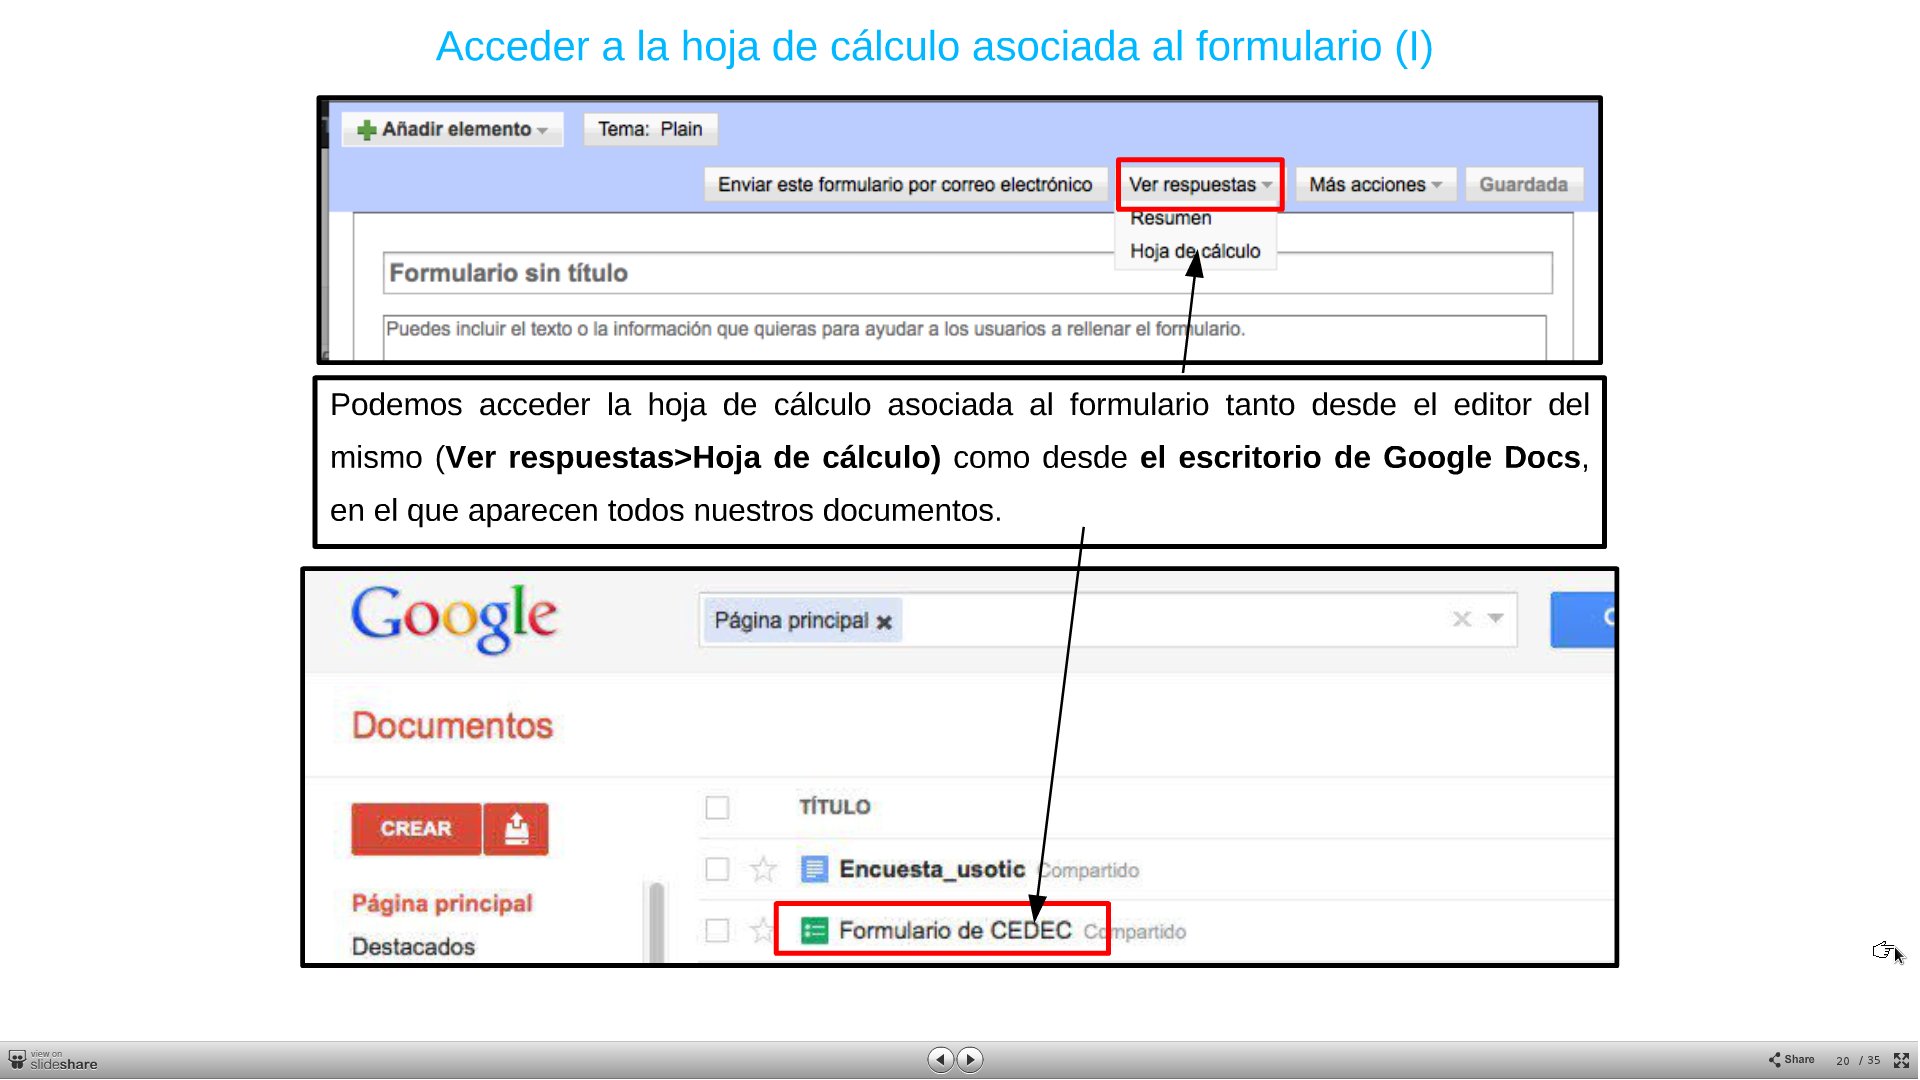Tick the TÍTULO select-all checkbox

click(x=717, y=807)
